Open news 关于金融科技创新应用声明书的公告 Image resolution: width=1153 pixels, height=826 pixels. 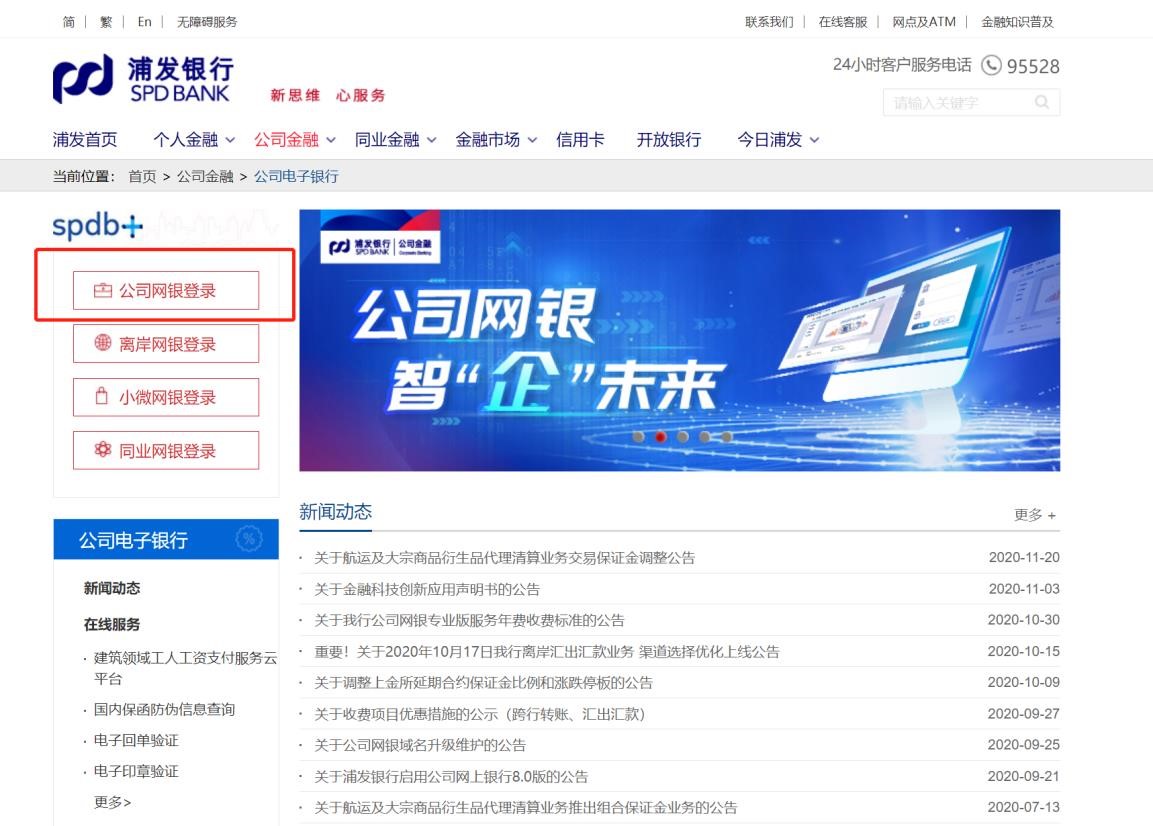tap(426, 589)
